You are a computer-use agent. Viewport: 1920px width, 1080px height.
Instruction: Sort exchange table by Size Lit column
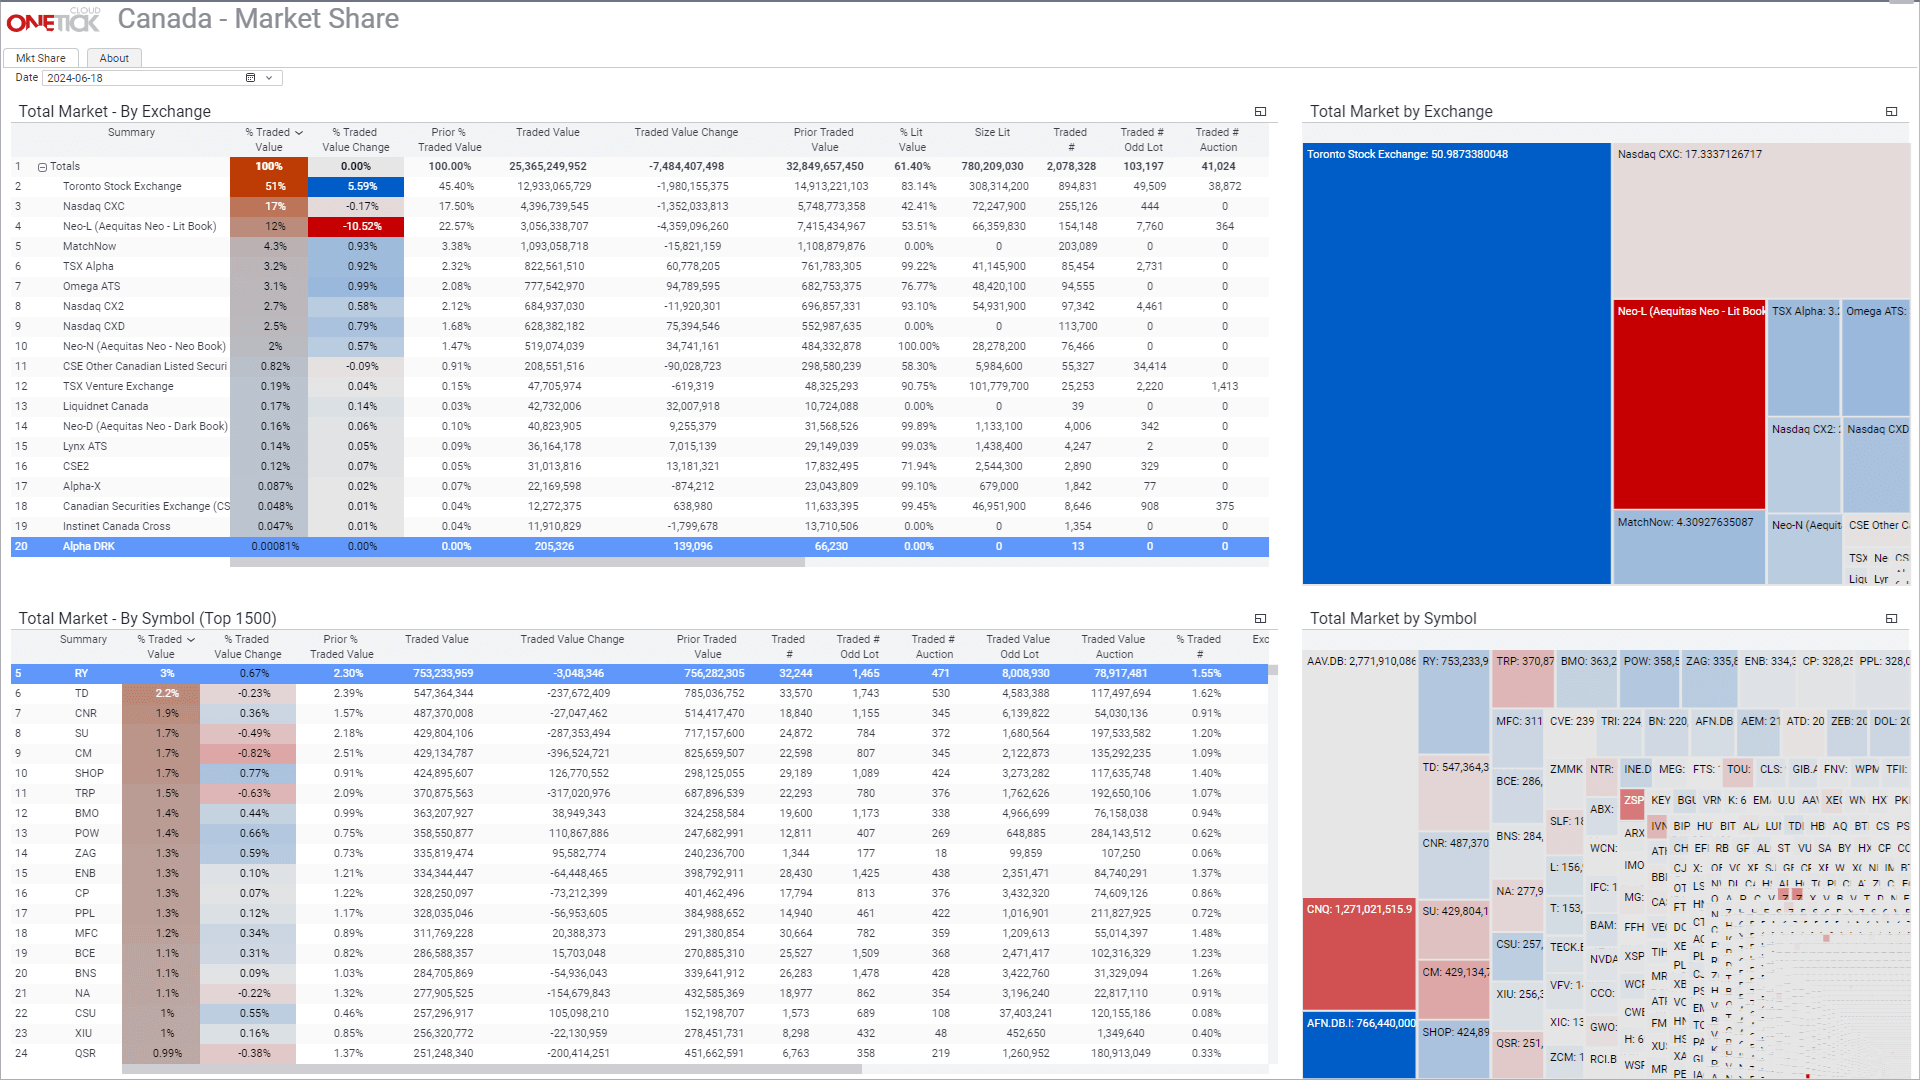[992, 132]
